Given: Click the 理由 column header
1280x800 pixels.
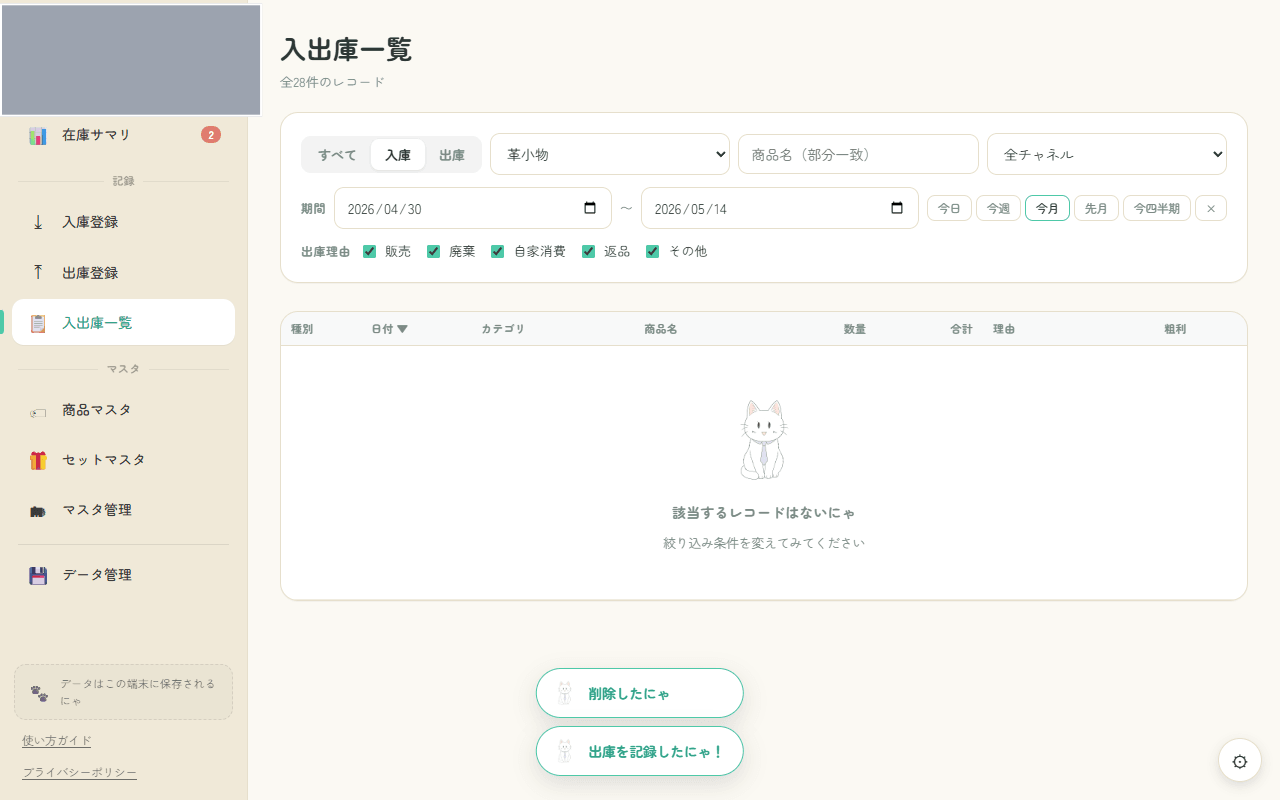Looking at the screenshot, I should (x=1004, y=329).
